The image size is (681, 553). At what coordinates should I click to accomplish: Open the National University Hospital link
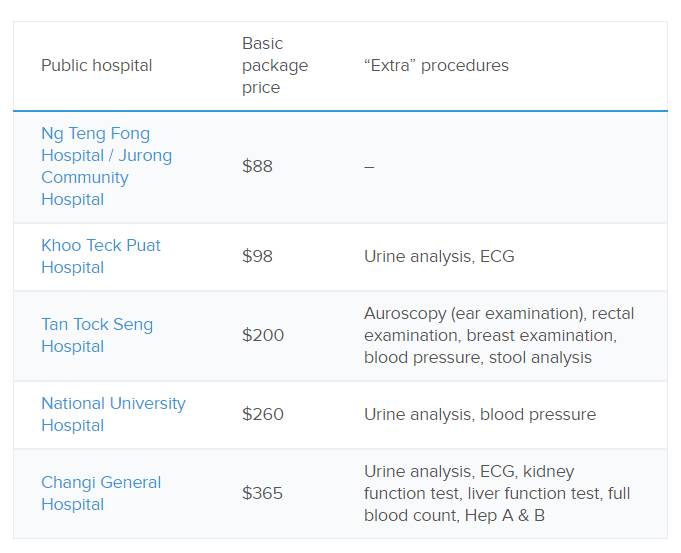113,404
